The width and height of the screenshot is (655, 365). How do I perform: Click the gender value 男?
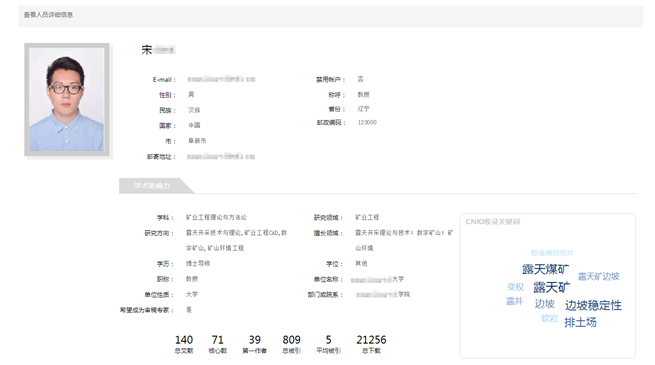tap(191, 94)
